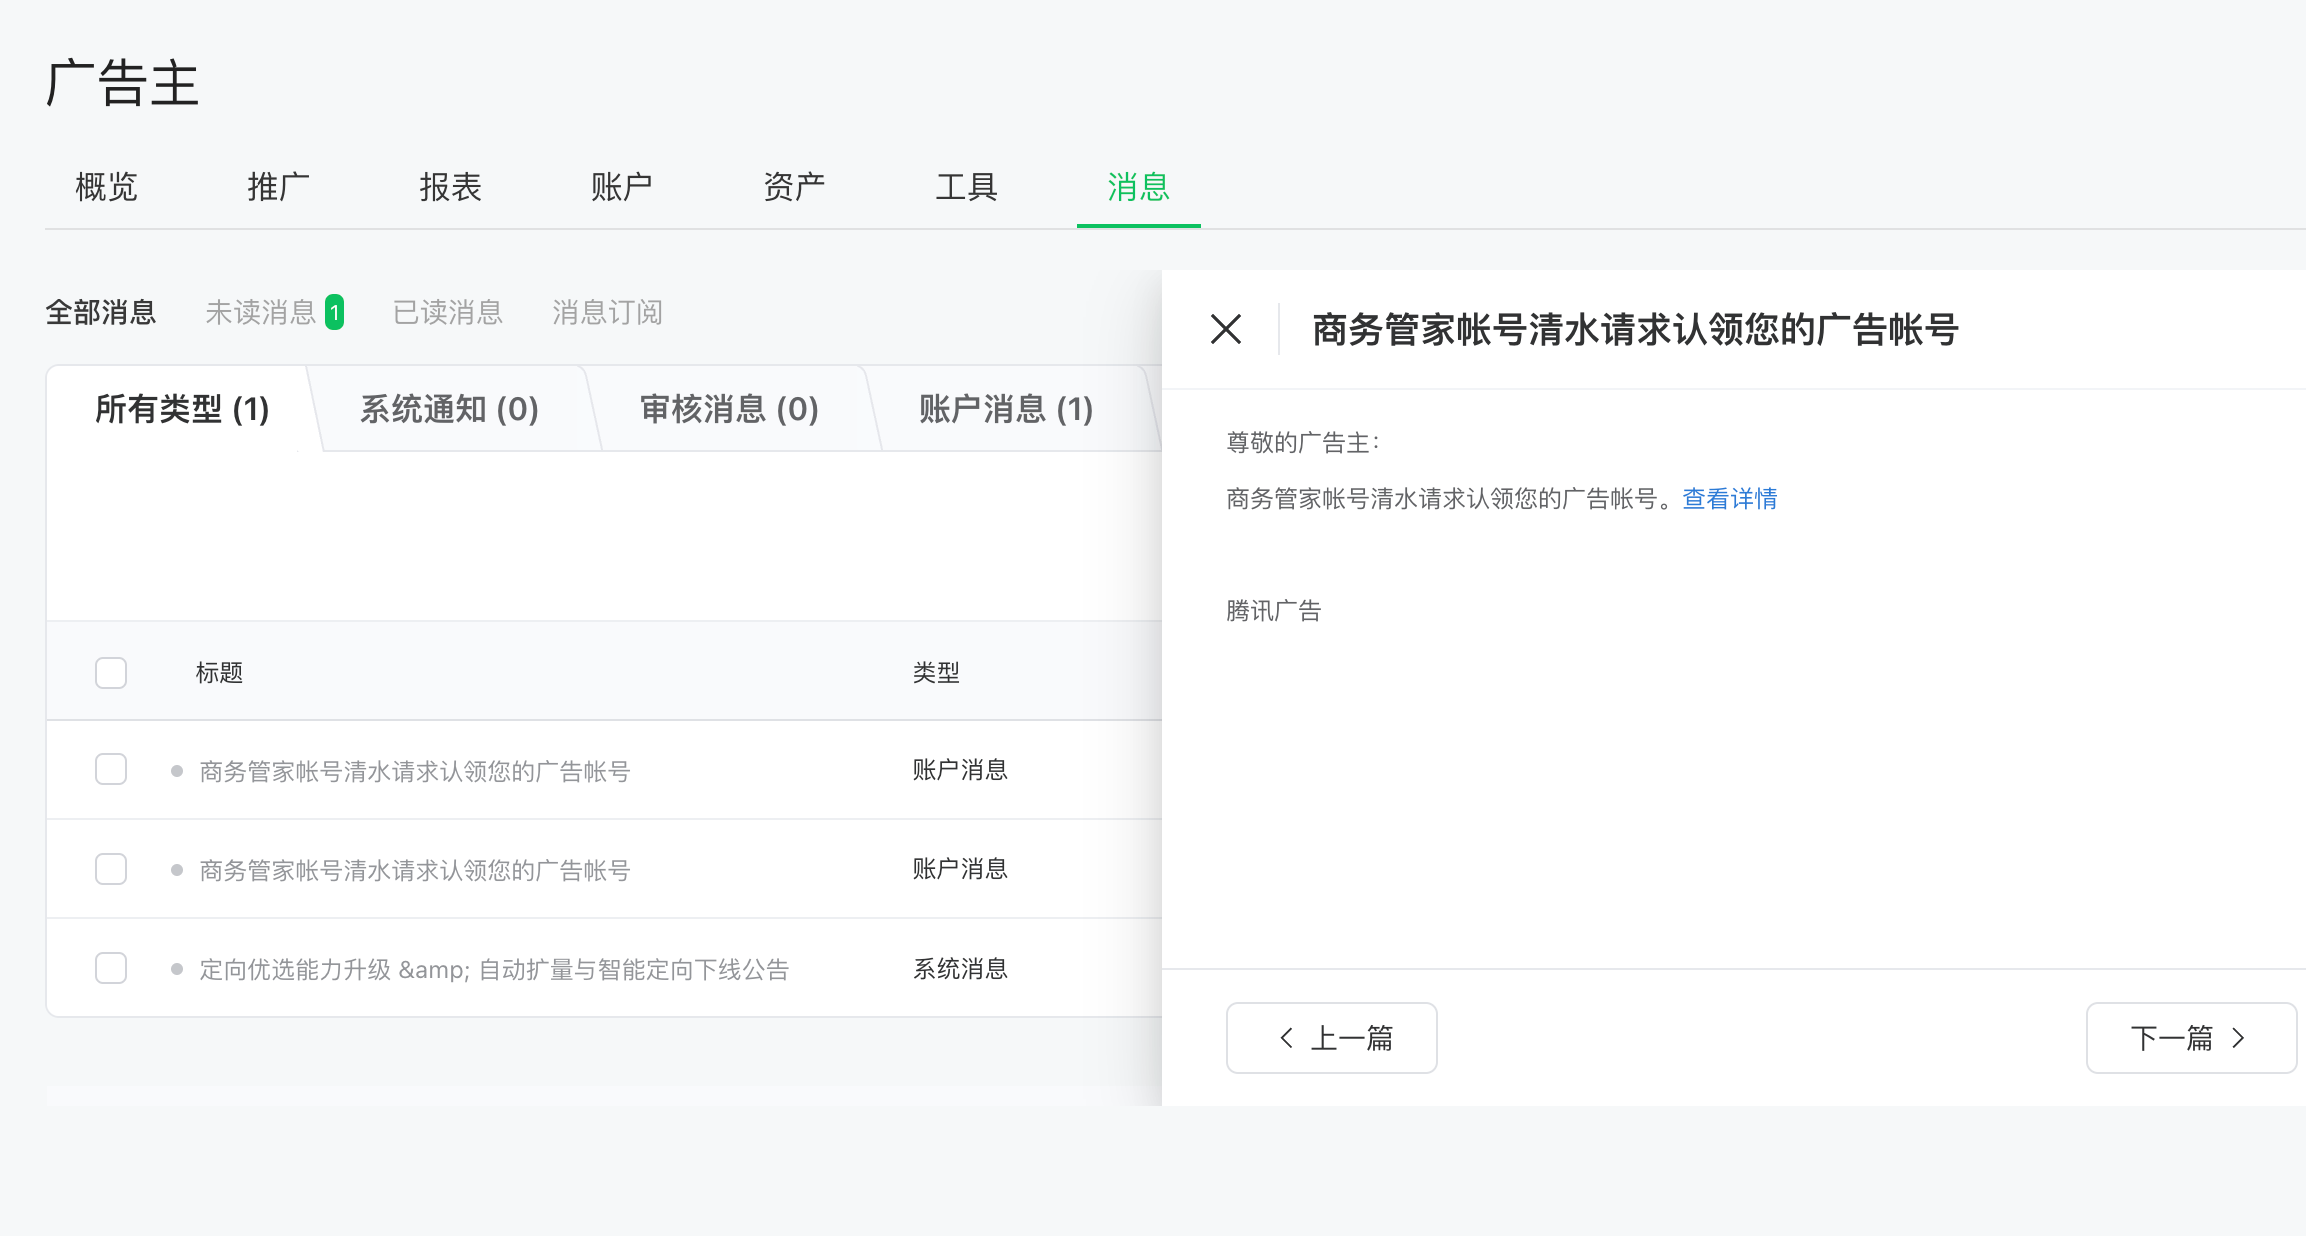This screenshot has height=1236, width=2306.
Task: Tick the select-all checkbox beside 标题
Action: [x=111, y=673]
